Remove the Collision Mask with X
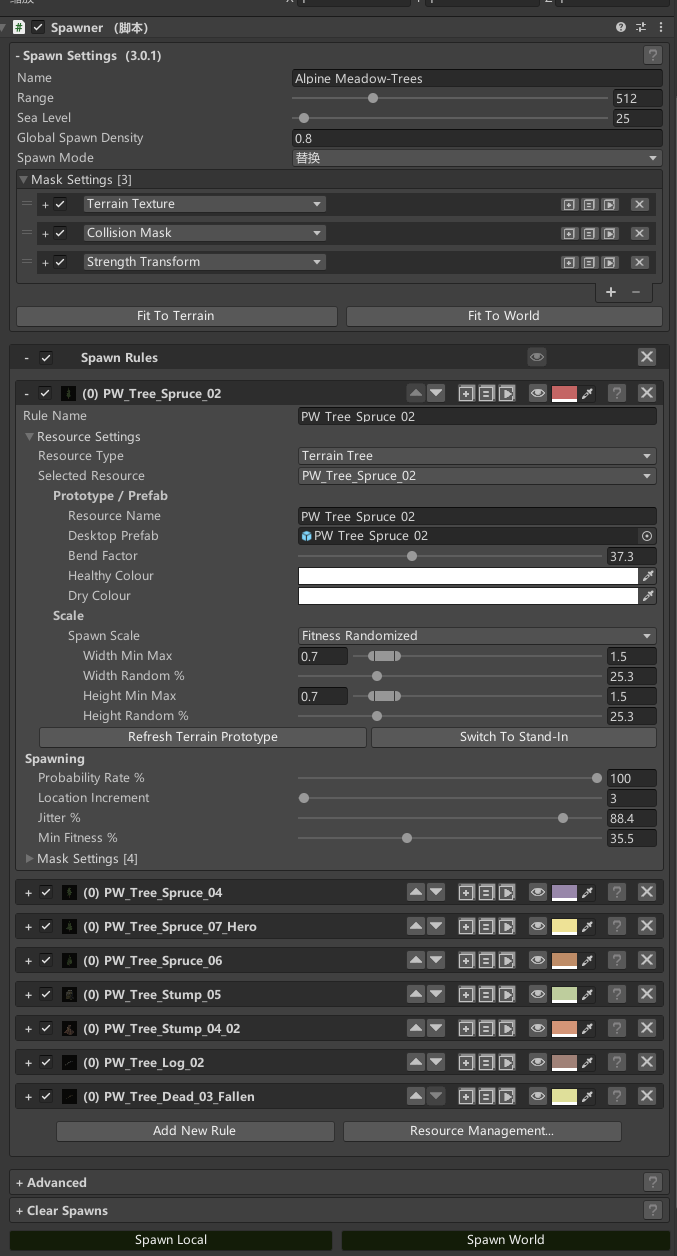This screenshot has width=677, height=1256. coord(640,233)
